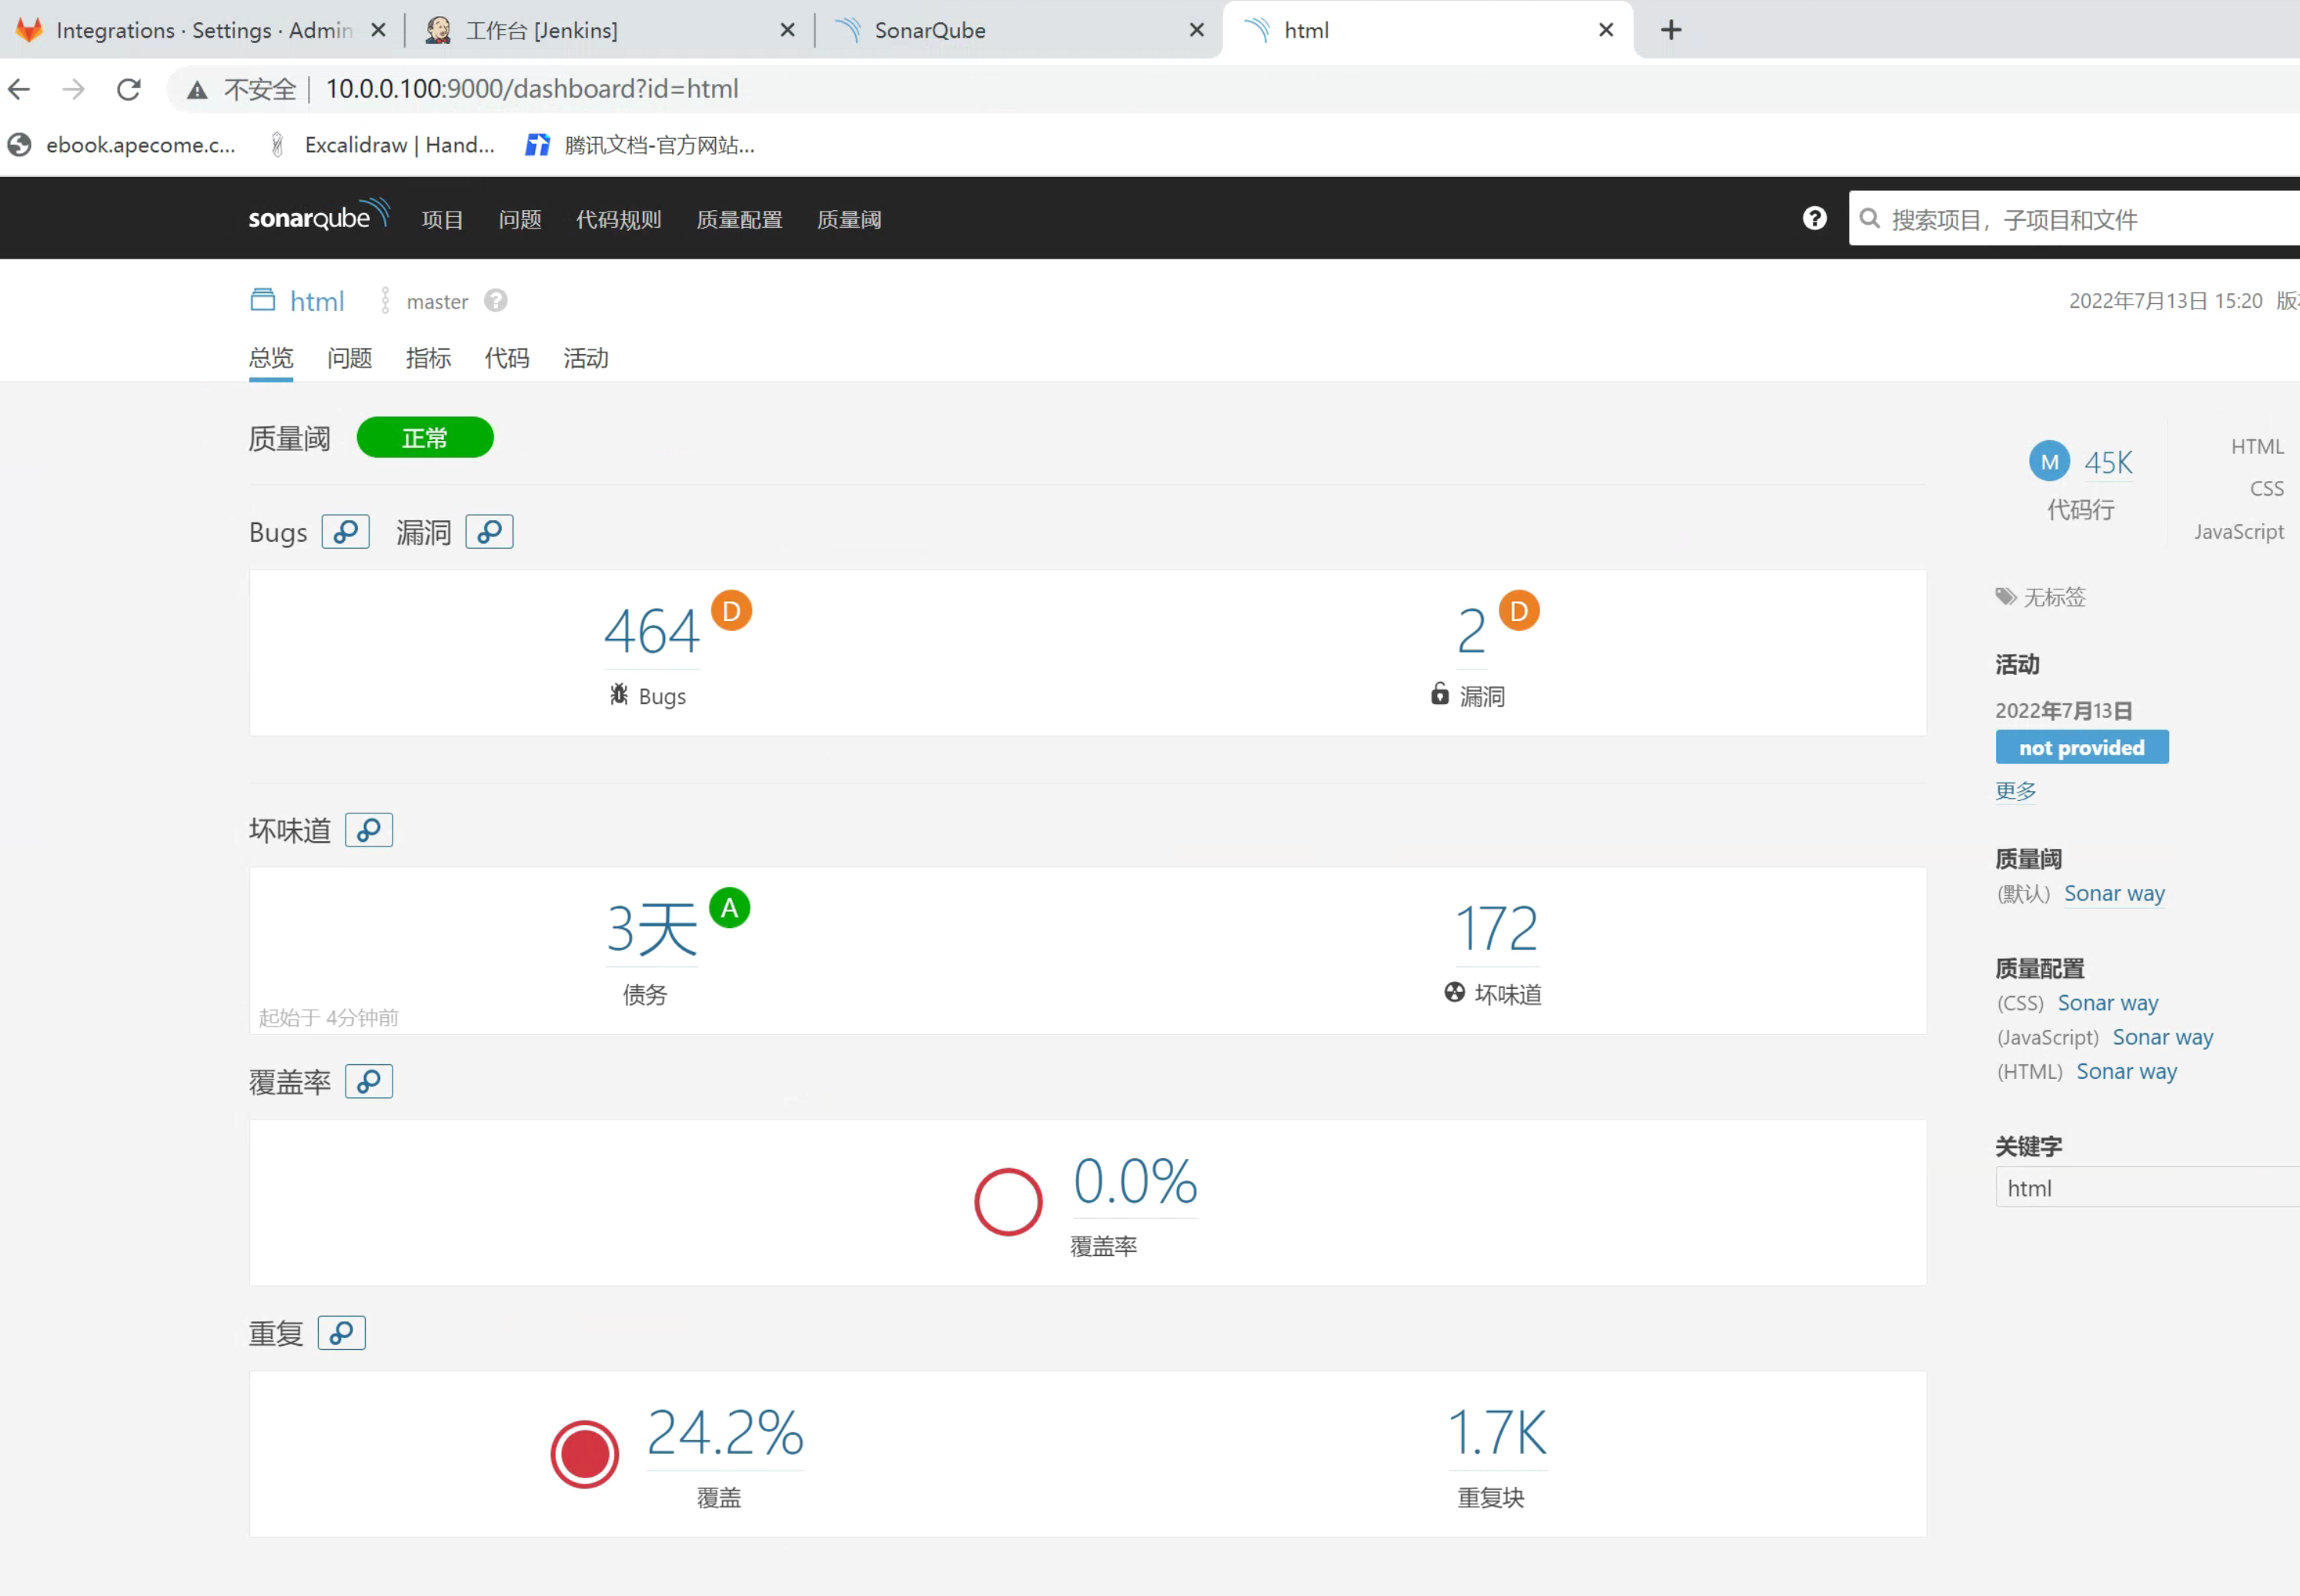Open 代码规则 in top navigation
This screenshot has height=1596, width=2300.
[618, 220]
